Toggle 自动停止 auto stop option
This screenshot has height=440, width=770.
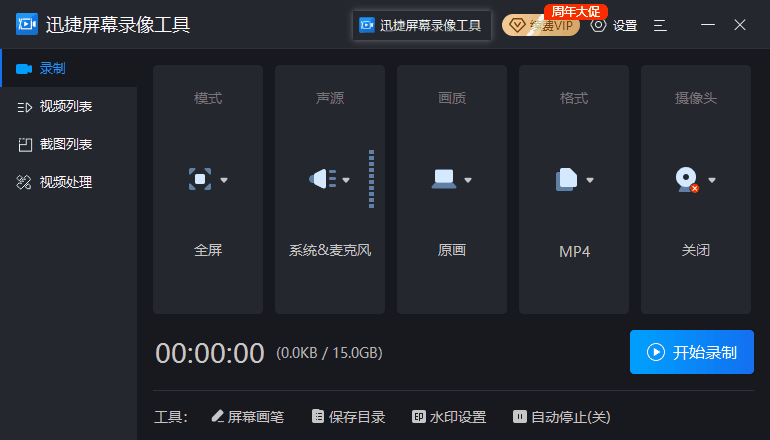[562, 417]
